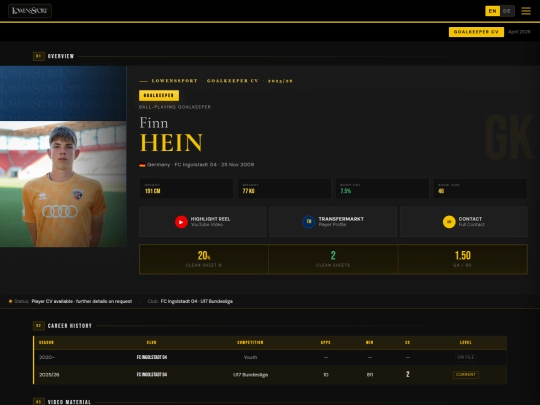Open the Highlight Reel YouTube video

pos(202,221)
